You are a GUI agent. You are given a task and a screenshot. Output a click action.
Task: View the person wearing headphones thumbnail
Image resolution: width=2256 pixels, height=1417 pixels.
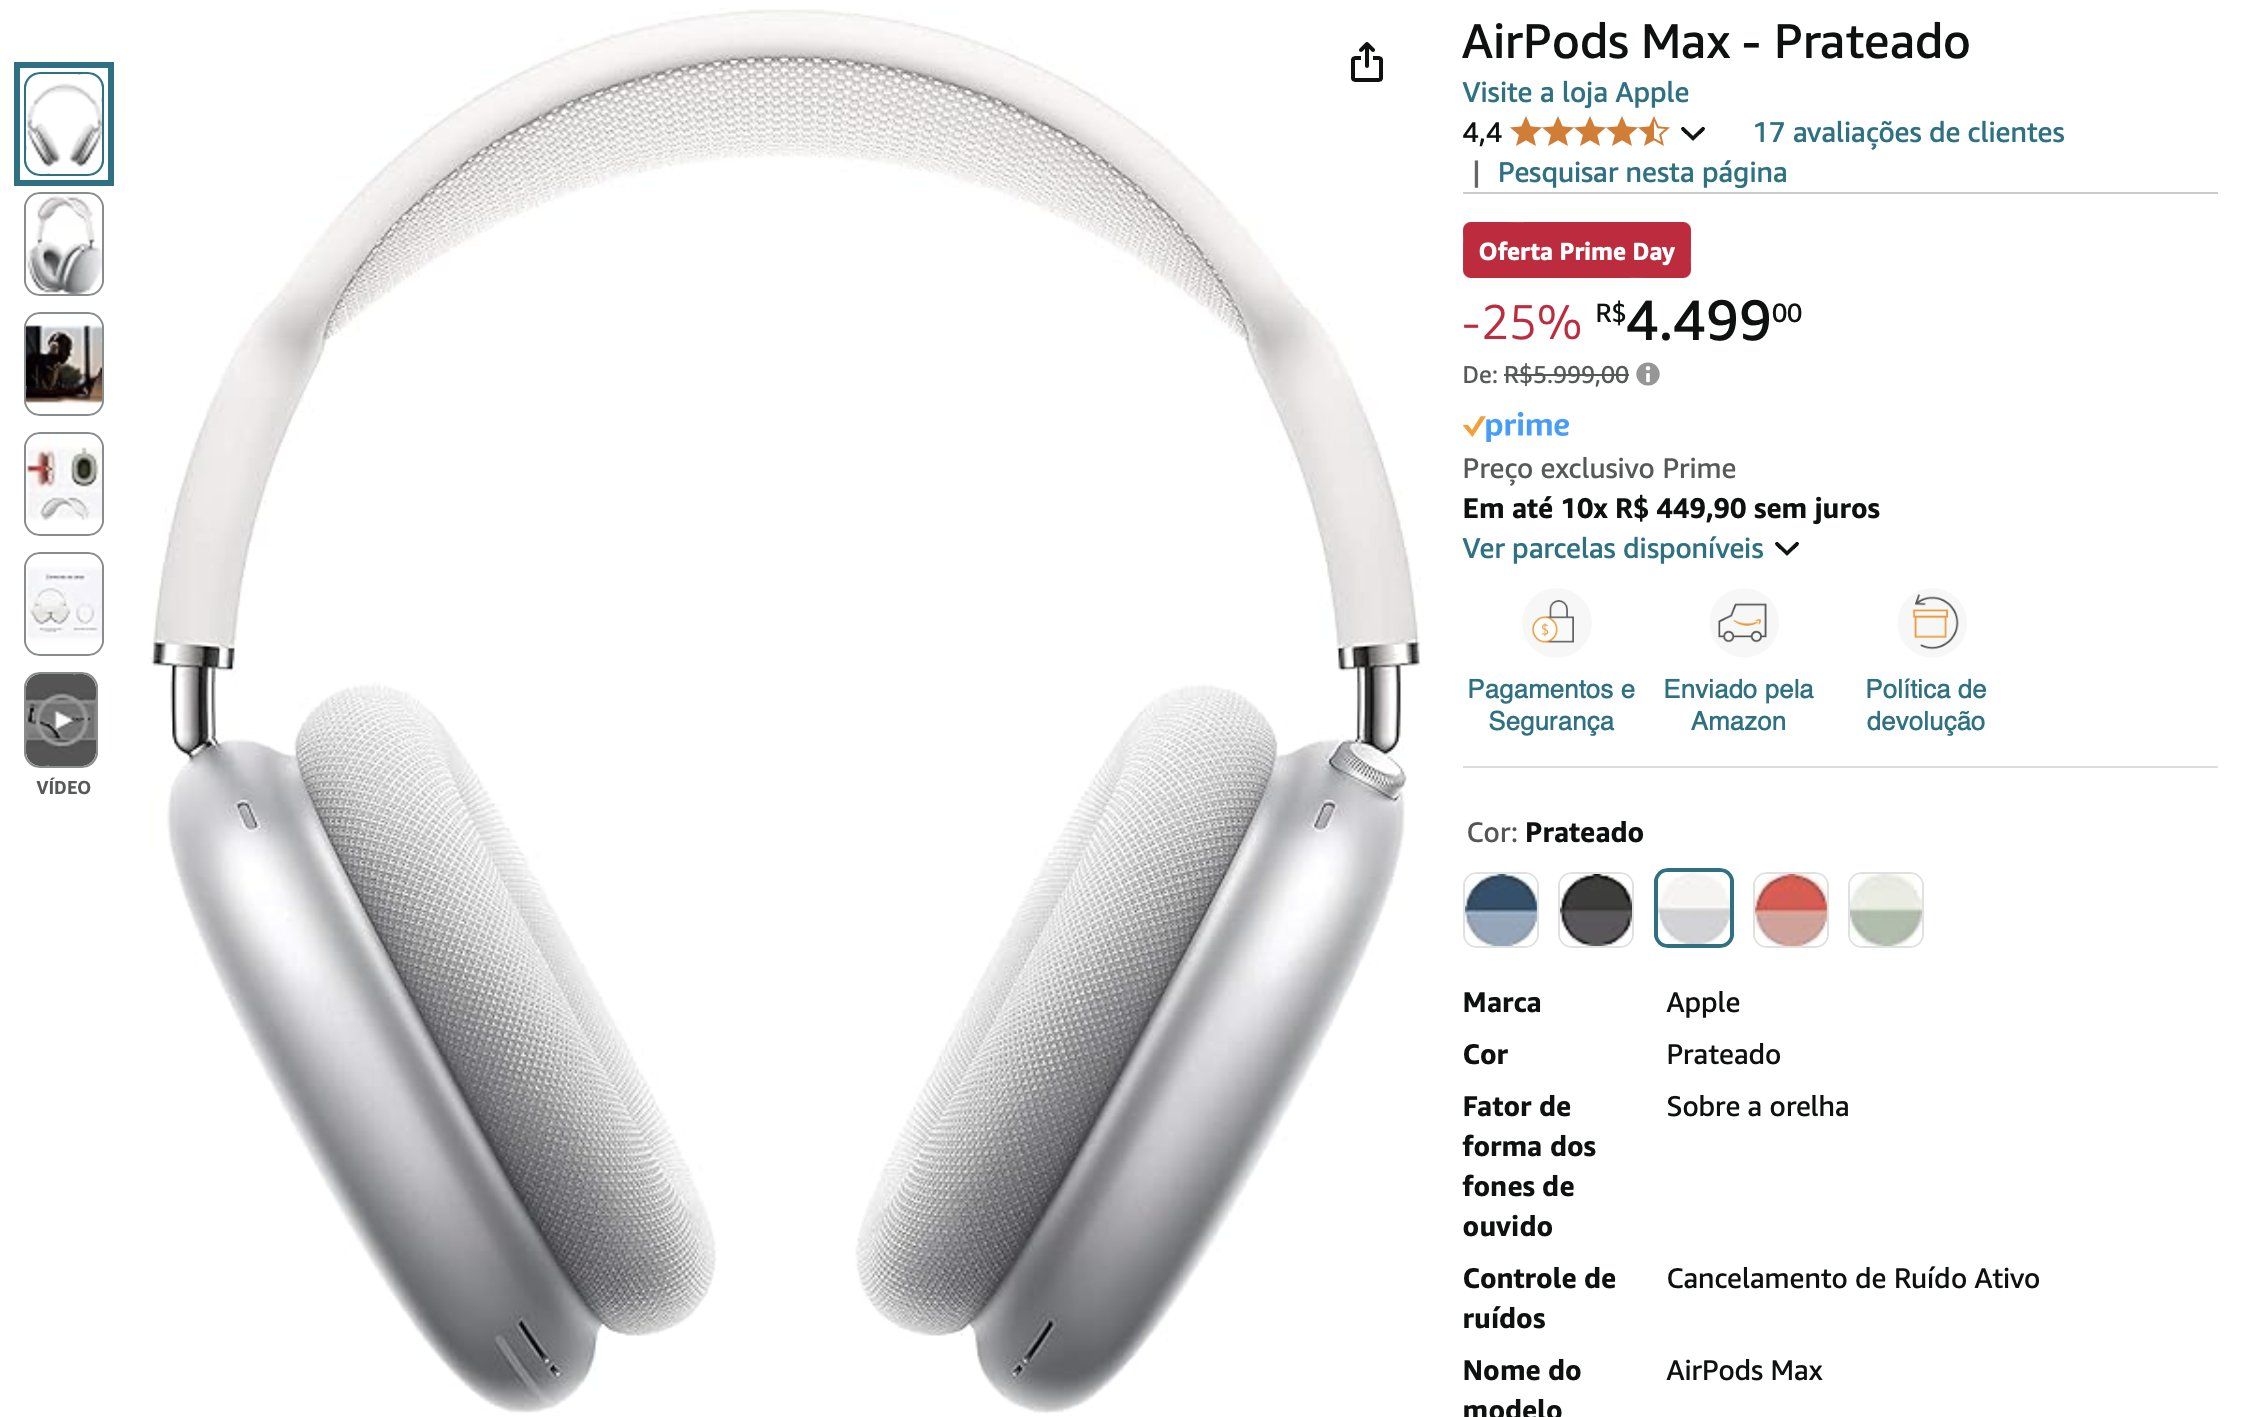(x=63, y=364)
